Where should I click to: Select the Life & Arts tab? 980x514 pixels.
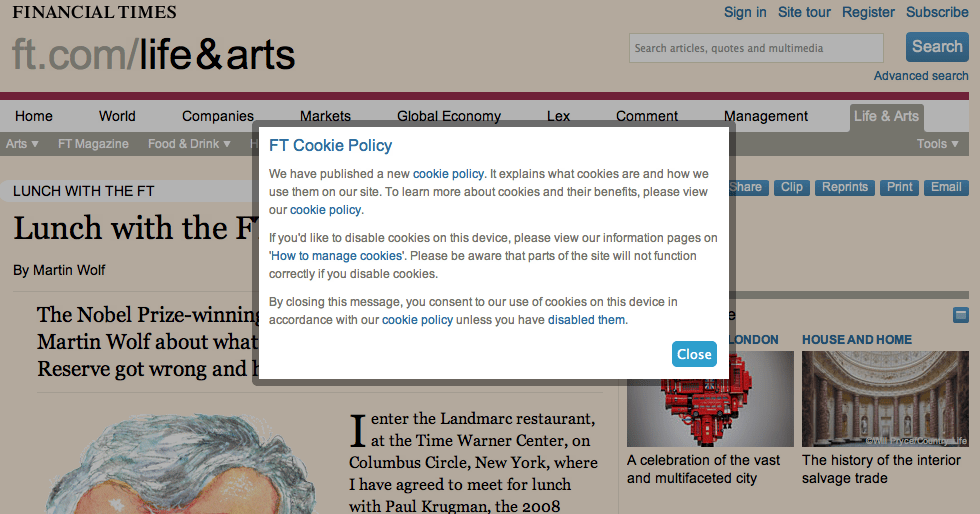coord(886,117)
